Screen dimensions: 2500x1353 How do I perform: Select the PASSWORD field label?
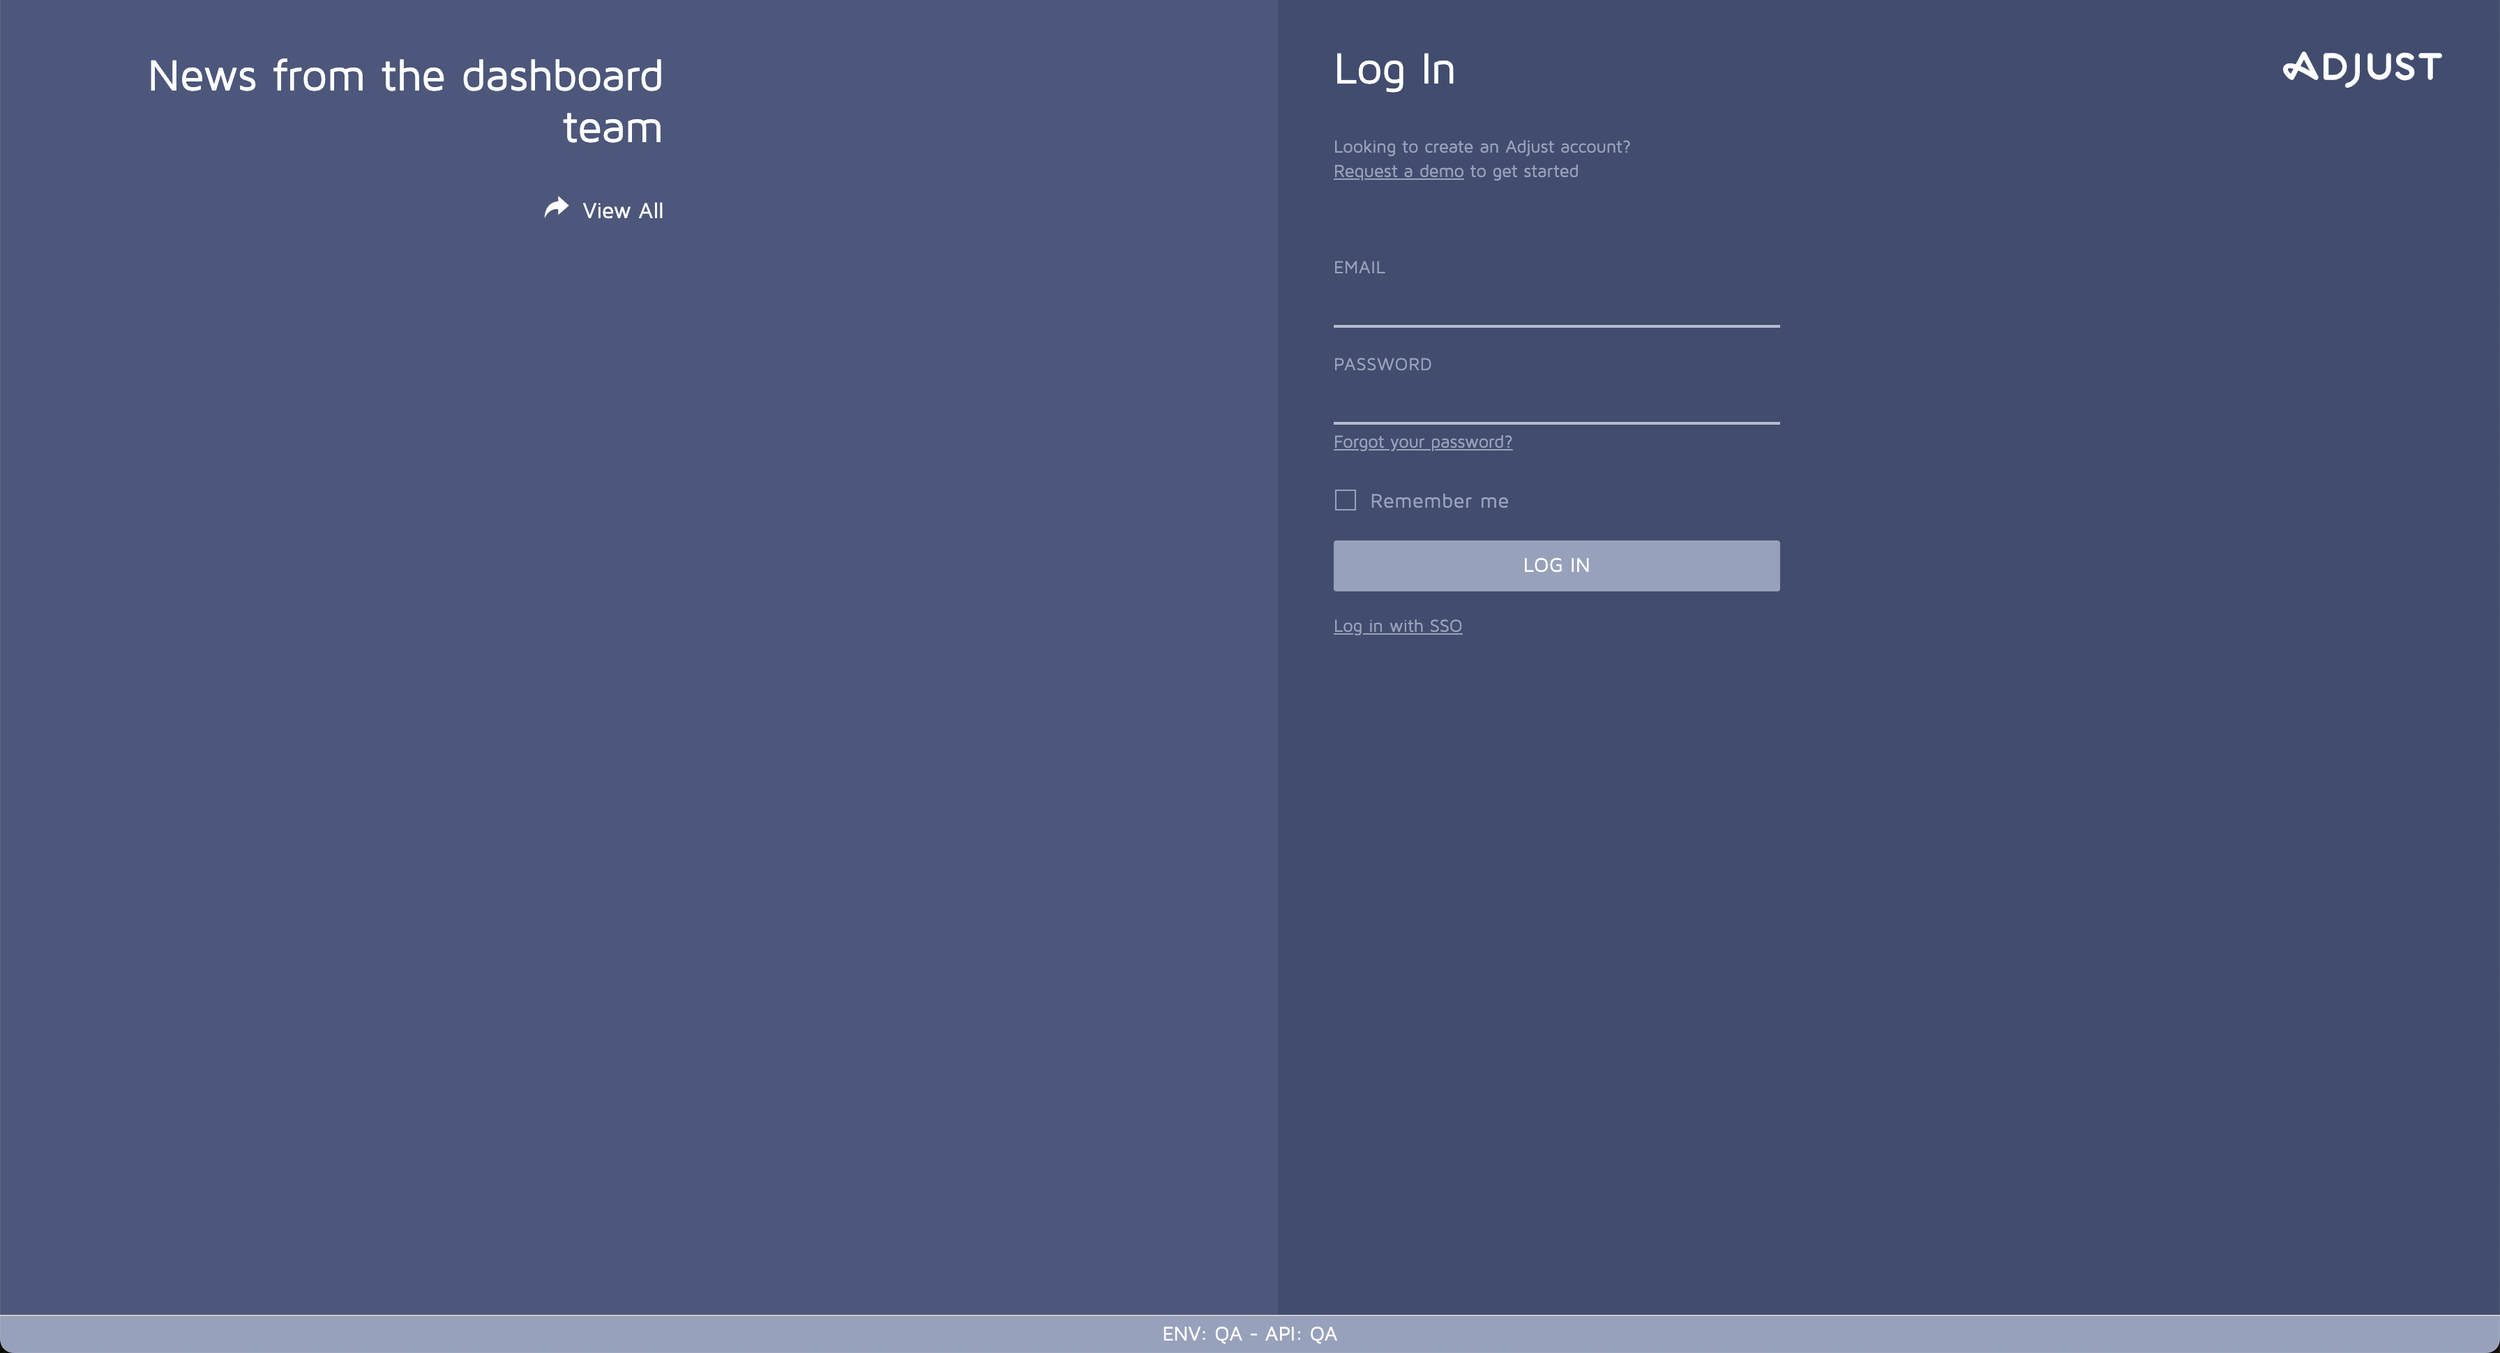point(1383,364)
